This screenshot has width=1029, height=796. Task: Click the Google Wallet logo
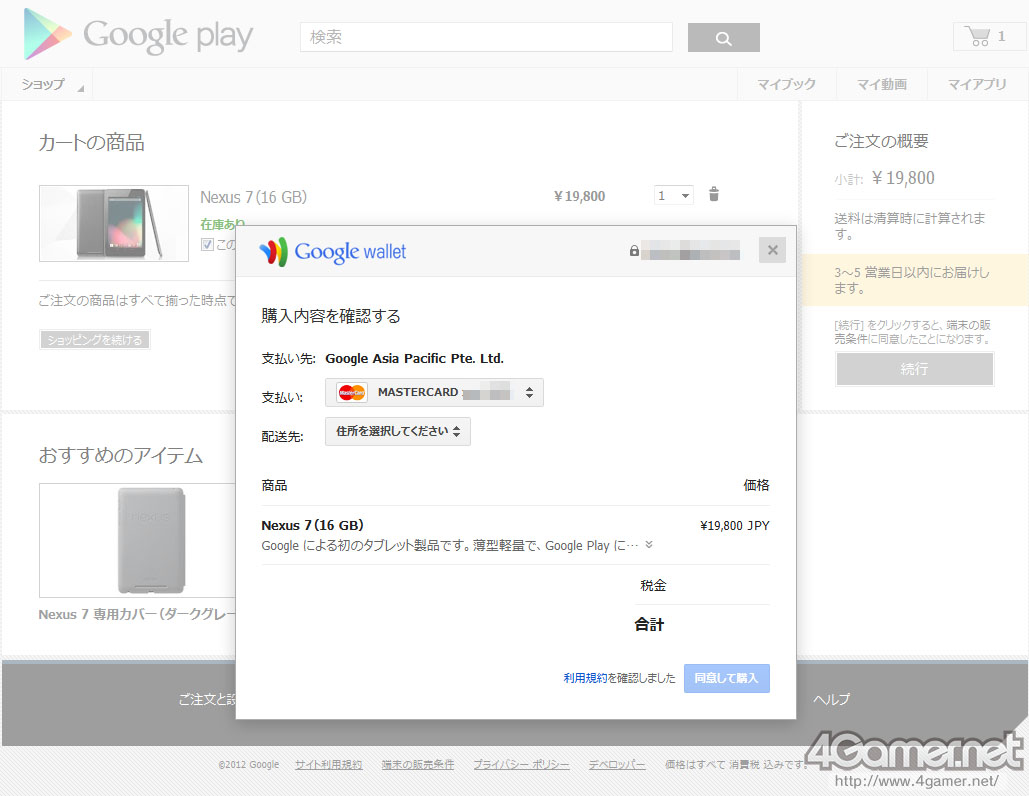tap(333, 251)
